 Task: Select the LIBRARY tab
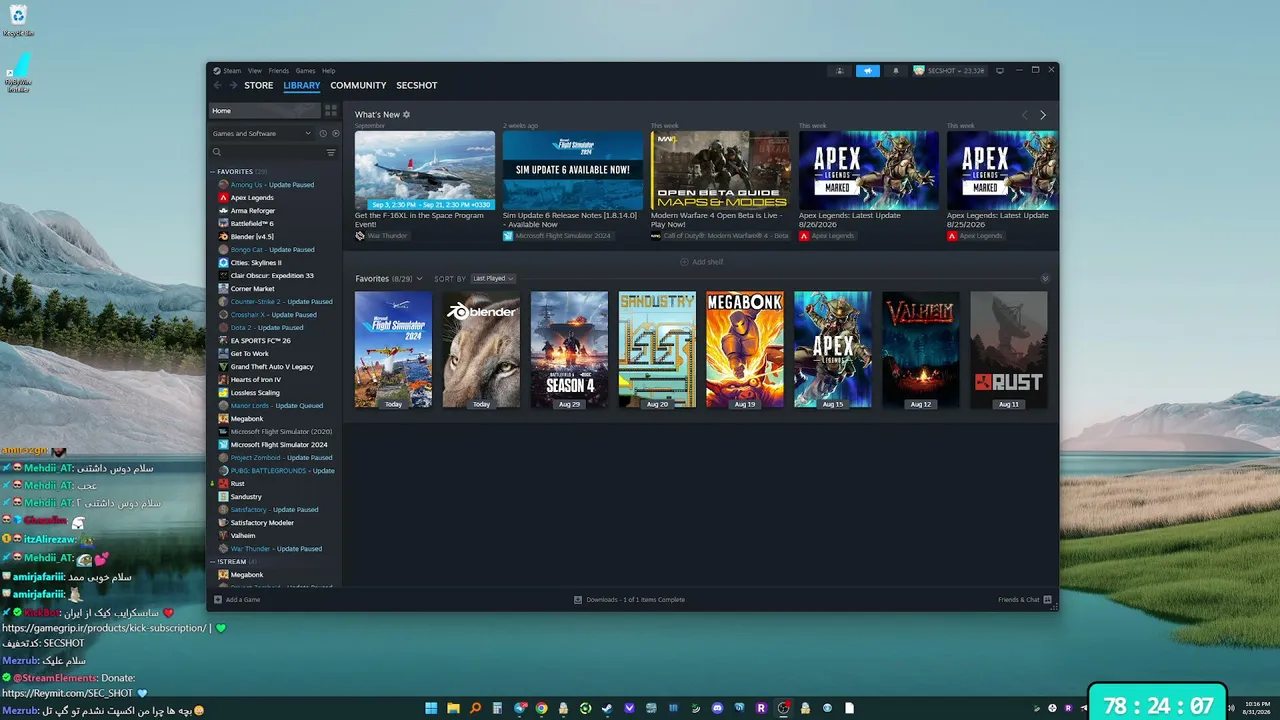click(302, 86)
